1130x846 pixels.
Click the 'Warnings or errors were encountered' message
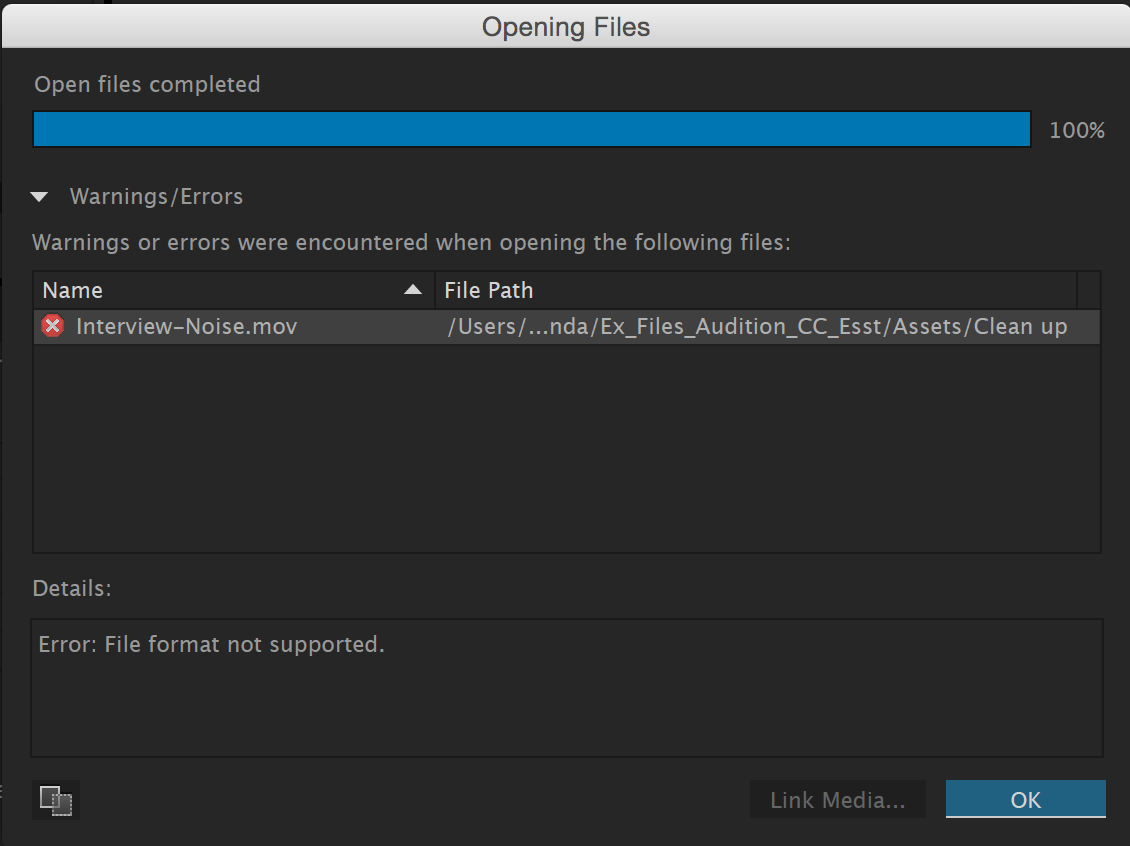click(x=411, y=242)
